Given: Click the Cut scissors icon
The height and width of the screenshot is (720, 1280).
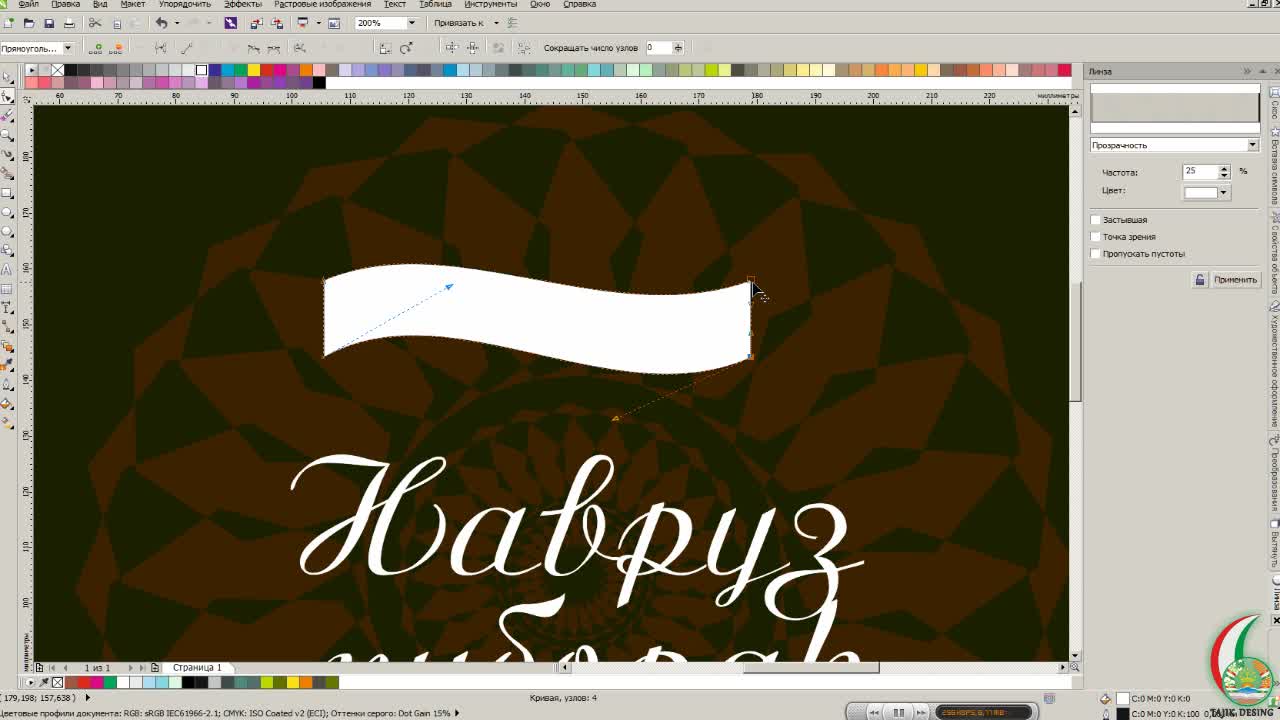Looking at the screenshot, I should (x=95, y=22).
